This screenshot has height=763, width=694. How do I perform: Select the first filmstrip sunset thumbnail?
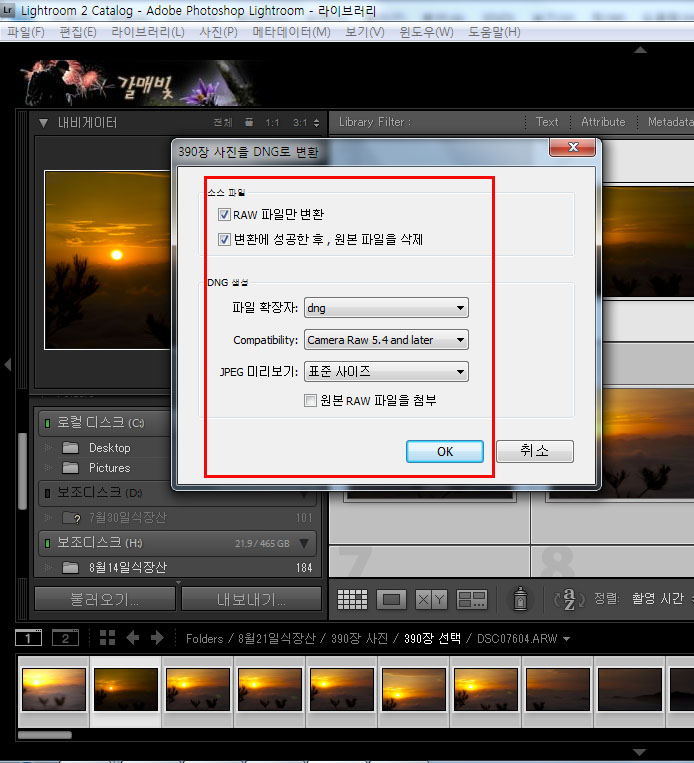point(53,689)
